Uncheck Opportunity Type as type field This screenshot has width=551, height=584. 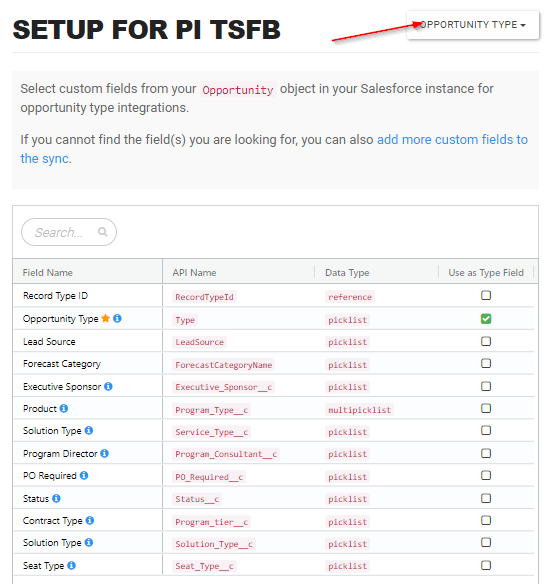pos(486,319)
